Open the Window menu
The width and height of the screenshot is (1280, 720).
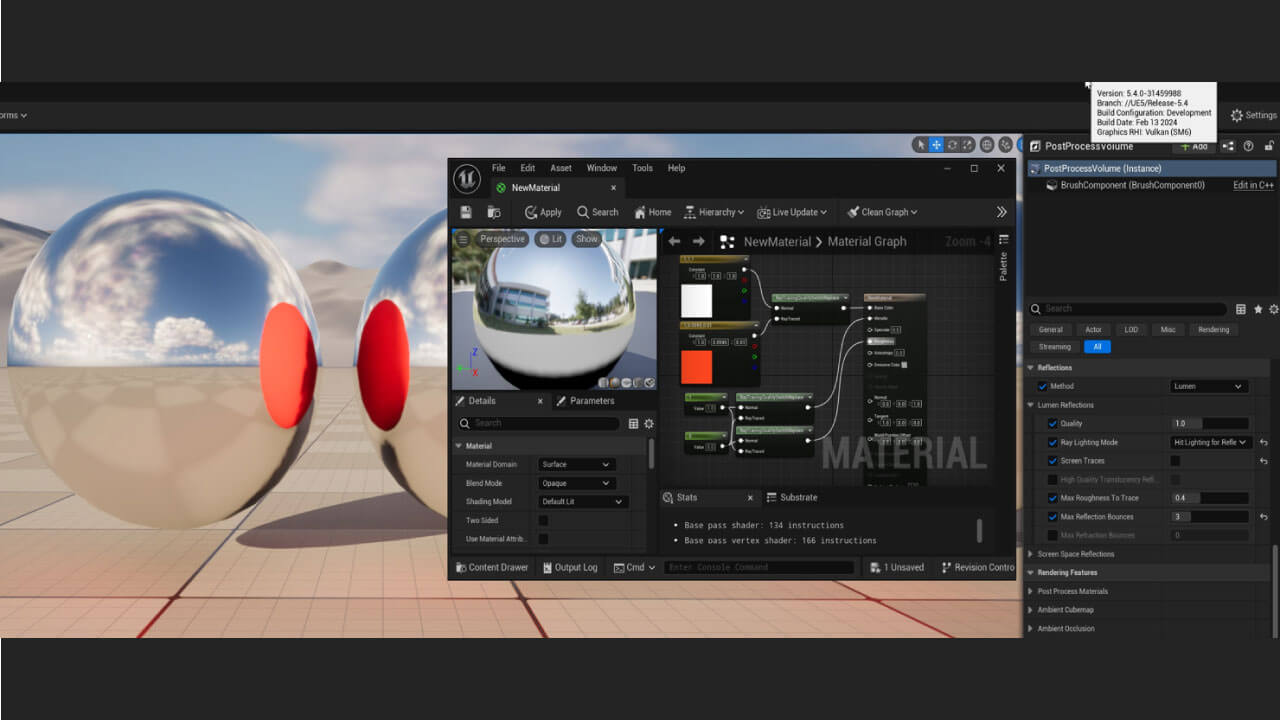601,168
